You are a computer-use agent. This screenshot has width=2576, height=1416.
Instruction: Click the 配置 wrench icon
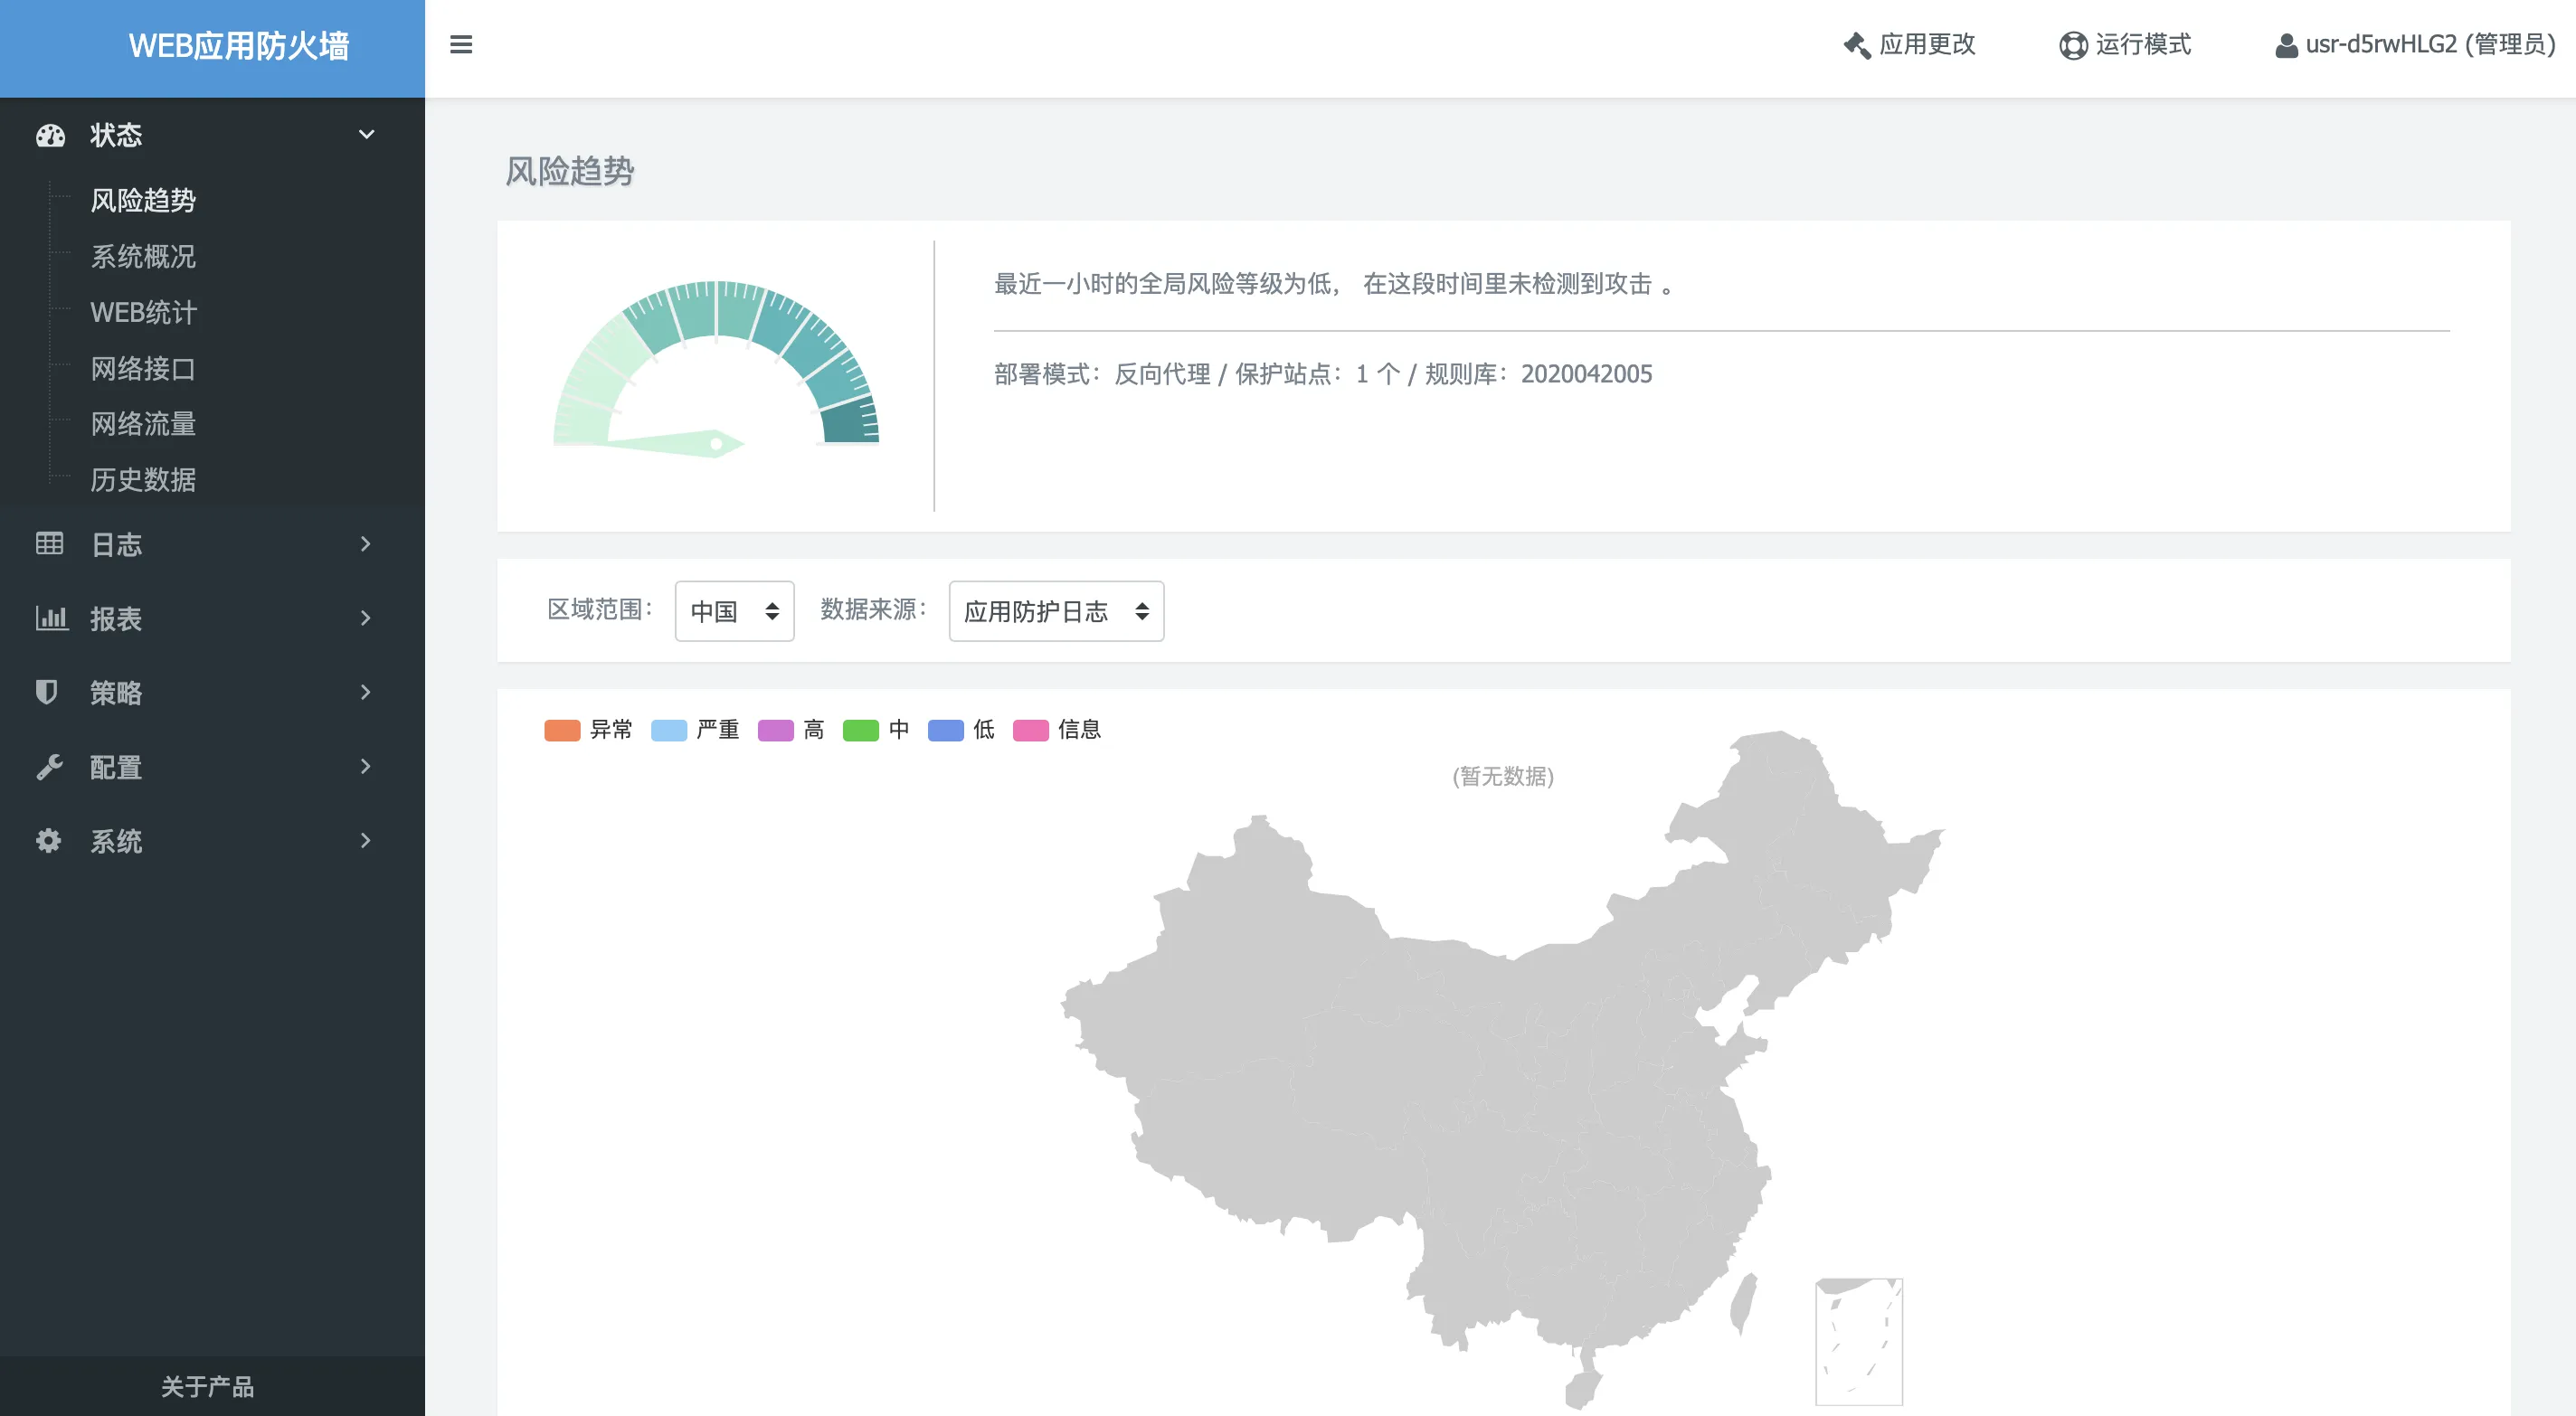tap(50, 766)
